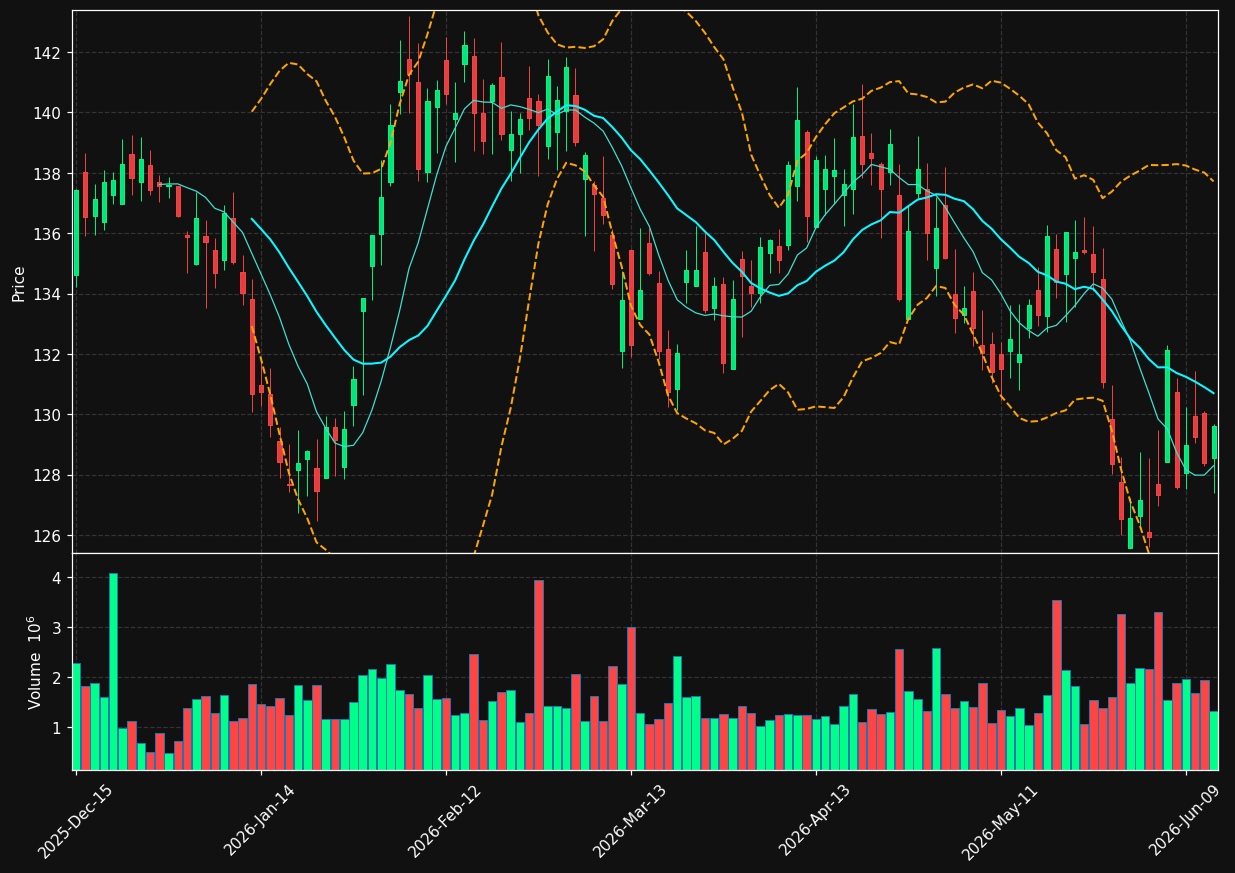Select the 134 price tick label
Viewport: 1235px width, 873px height.
(46, 294)
